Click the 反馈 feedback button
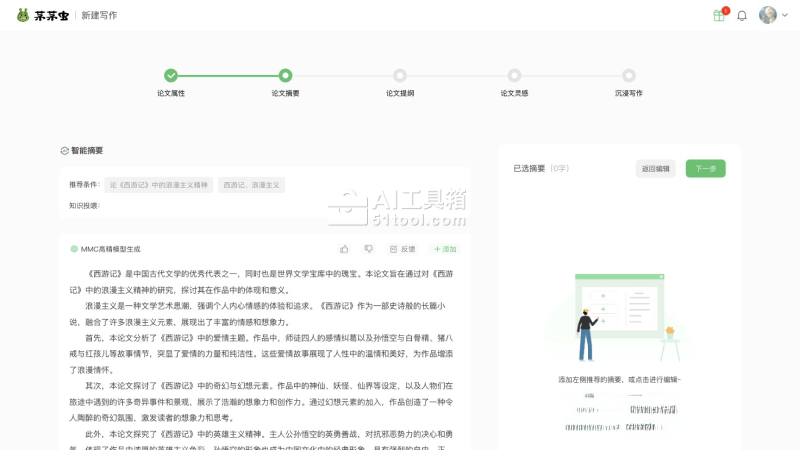The width and height of the screenshot is (800, 450). (x=402, y=249)
